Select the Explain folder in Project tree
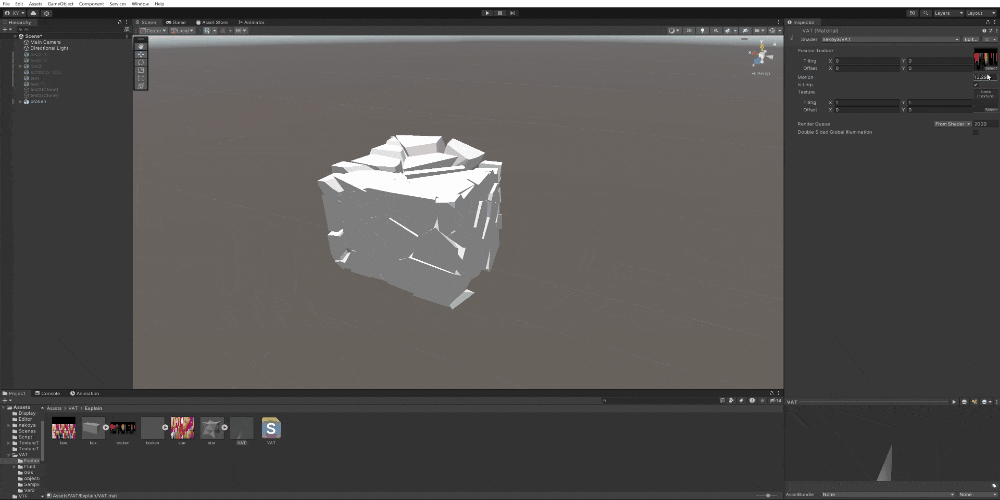1000x500 pixels. point(29,460)
